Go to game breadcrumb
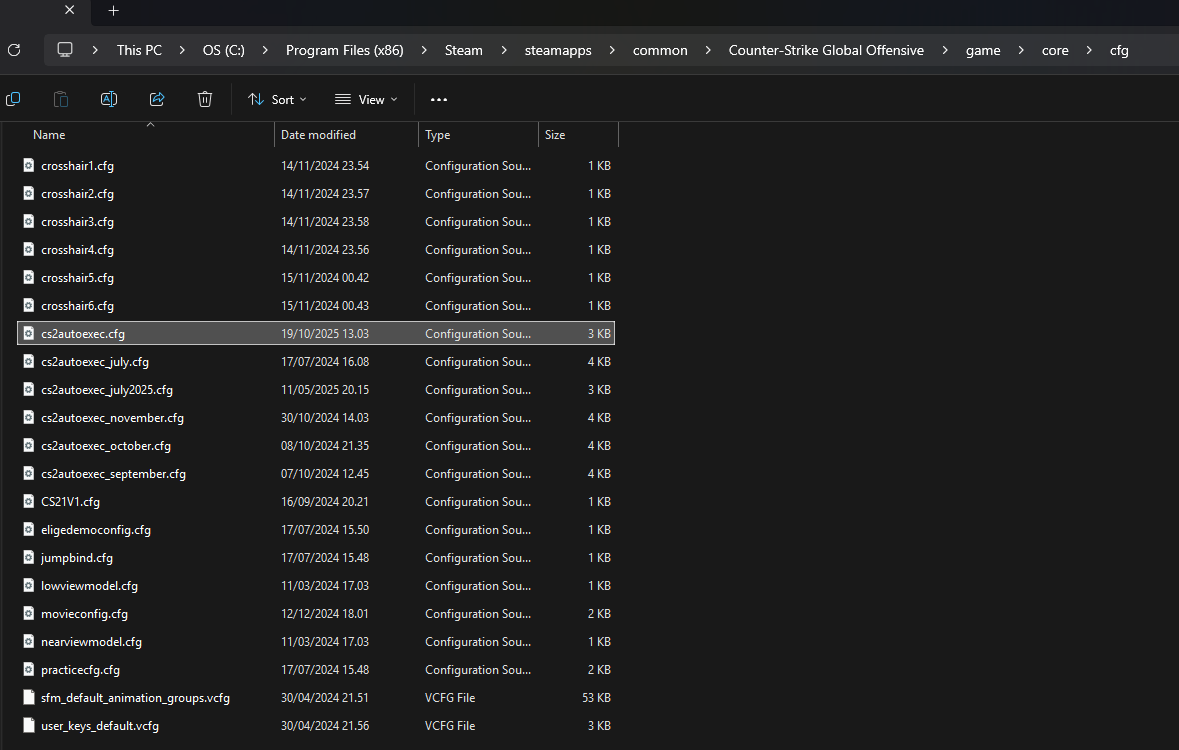This screenshot has width=1179, height=750. [x=983, y=50]
